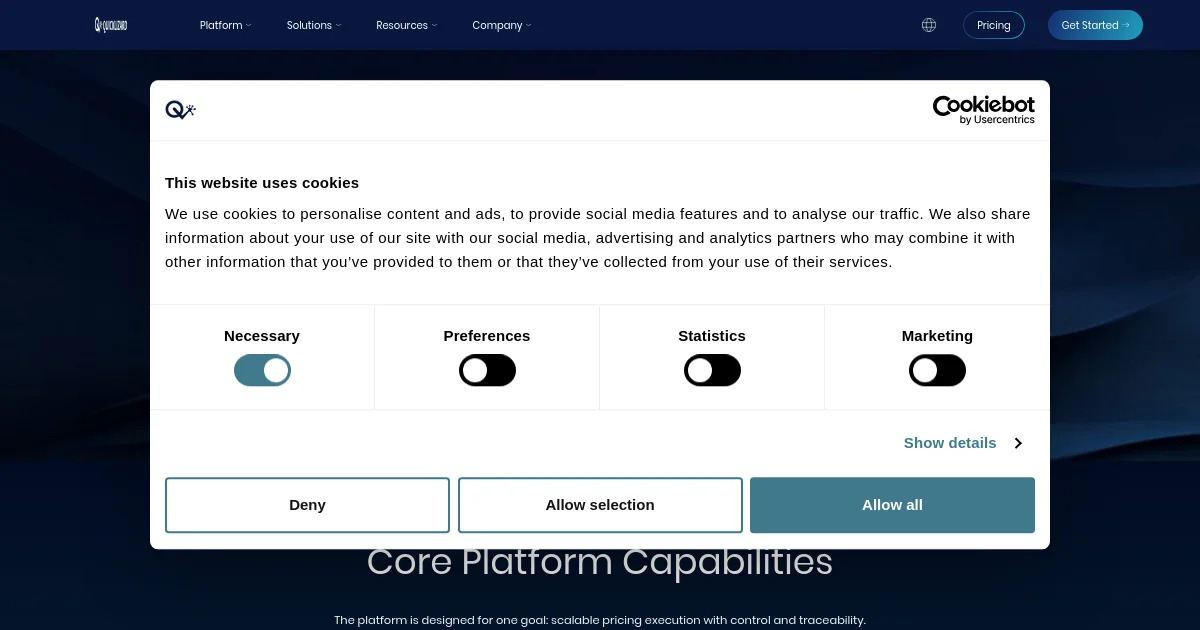Deny all cookies

[307, 505]
